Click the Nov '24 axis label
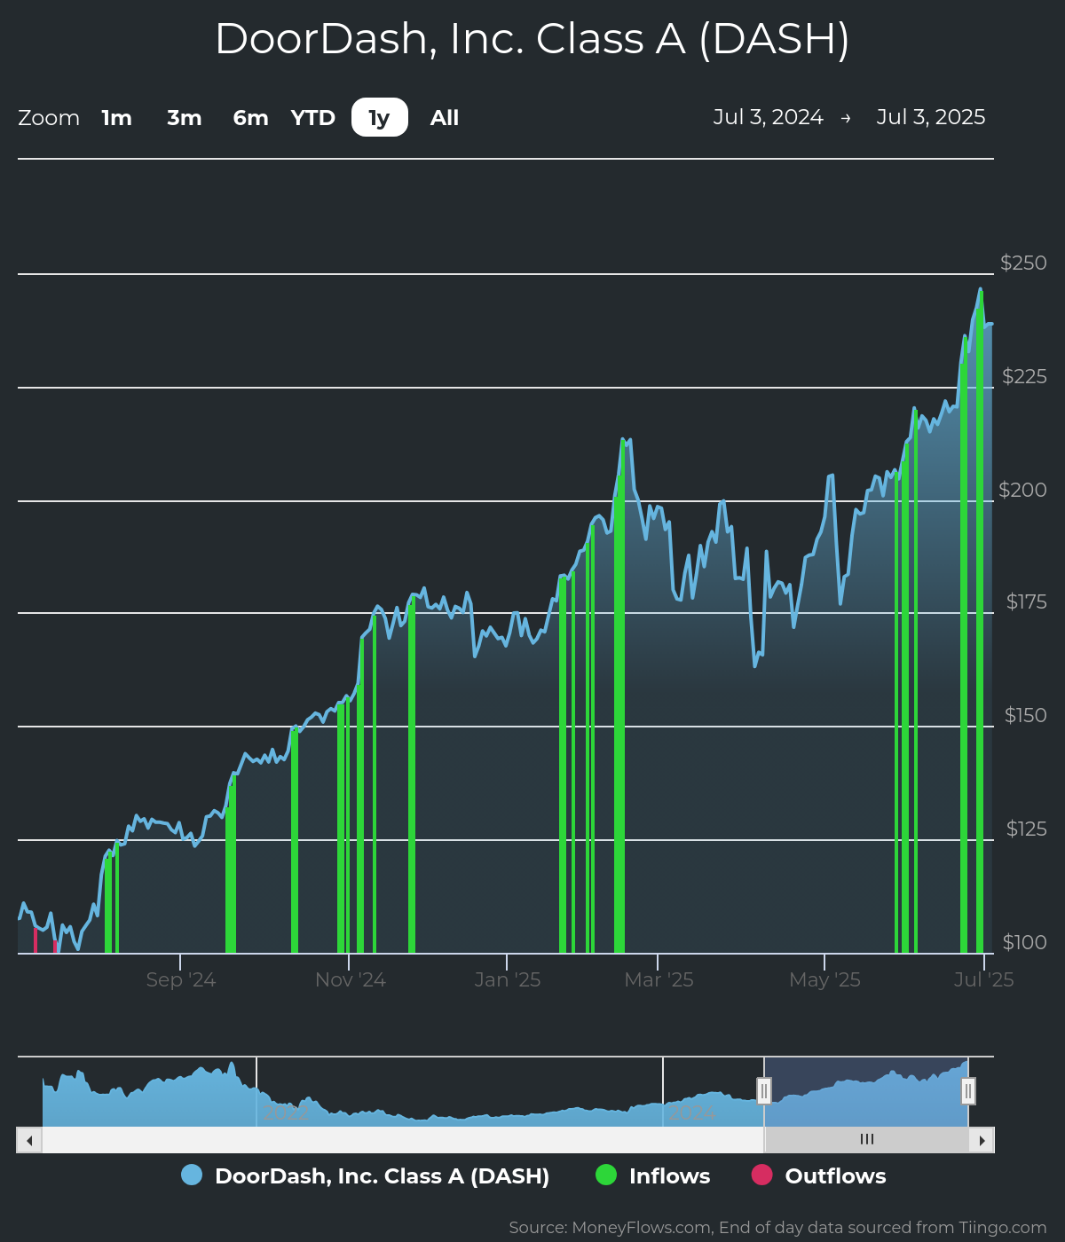Viewport: 1065px width, 1242px height. 350,980
